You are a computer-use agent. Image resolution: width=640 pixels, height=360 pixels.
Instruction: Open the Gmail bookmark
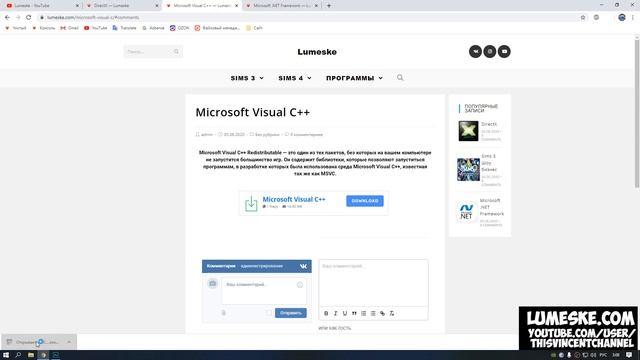[69, 28]
